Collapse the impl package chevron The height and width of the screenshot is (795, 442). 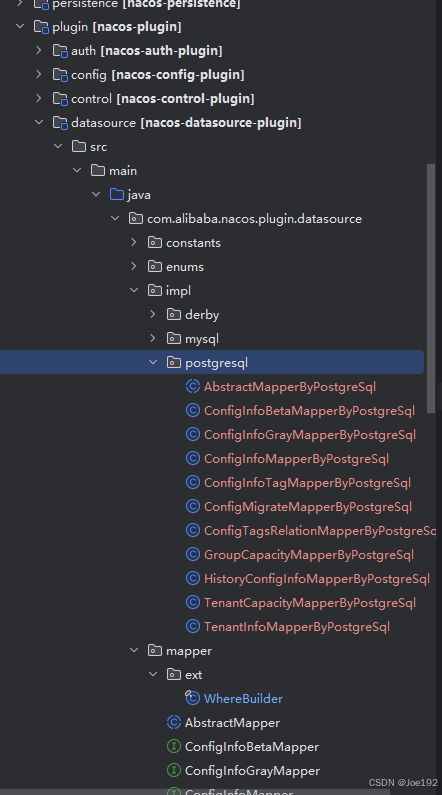pyautogui.click(x=134, y=291)
